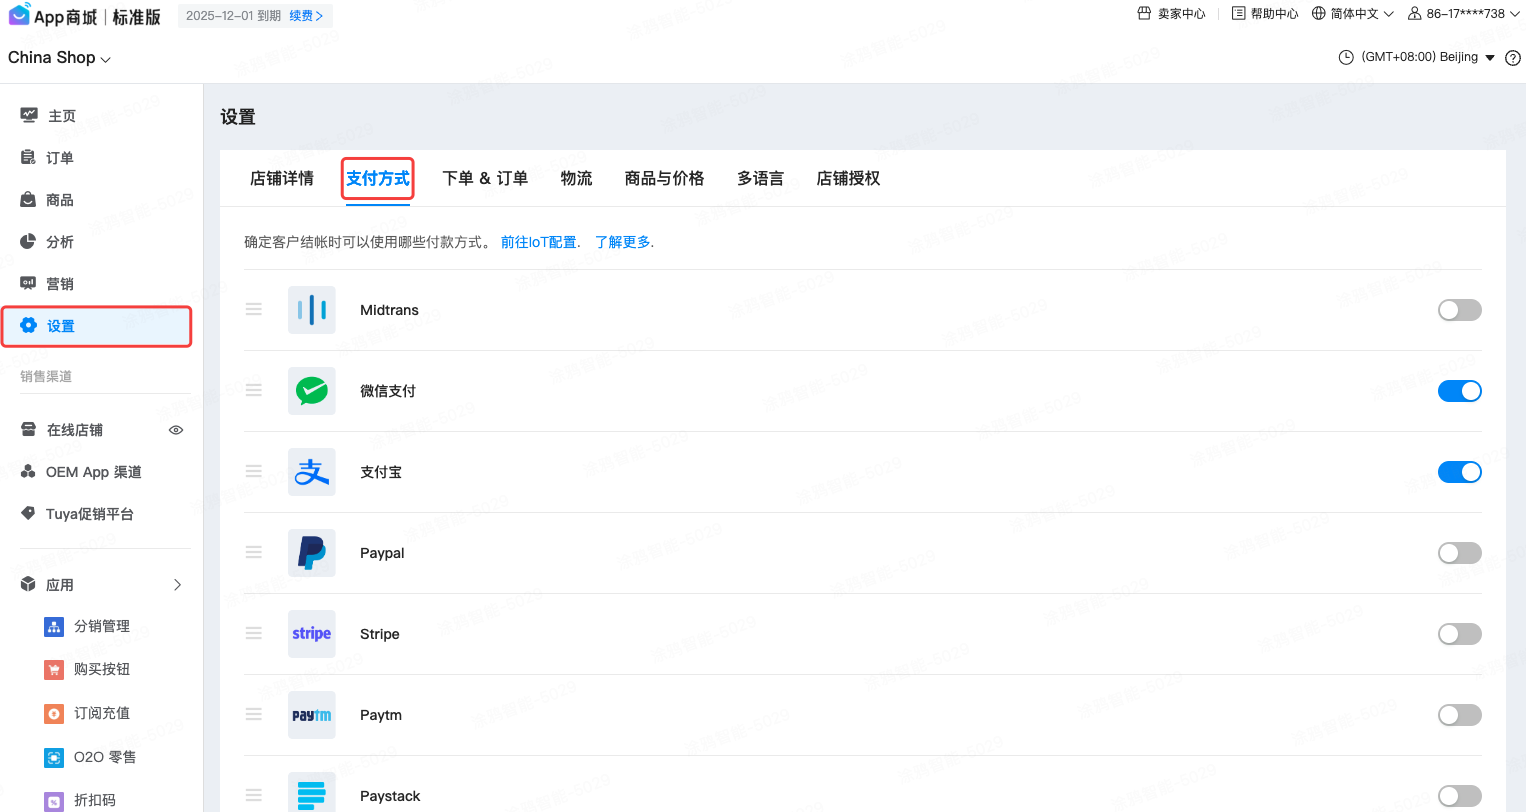Open the 购买按钮 app icon
Image resolution: width=1526 pixels, height=812 pixels.
pos(54,669)
